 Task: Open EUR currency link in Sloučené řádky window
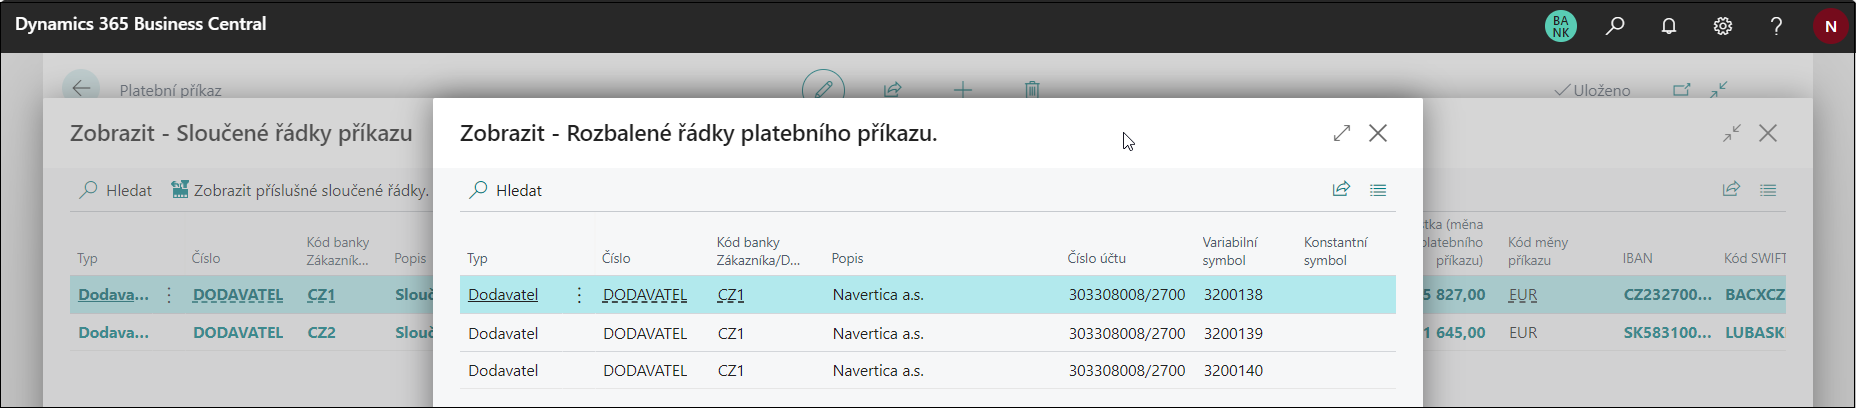coord(1523,295)
